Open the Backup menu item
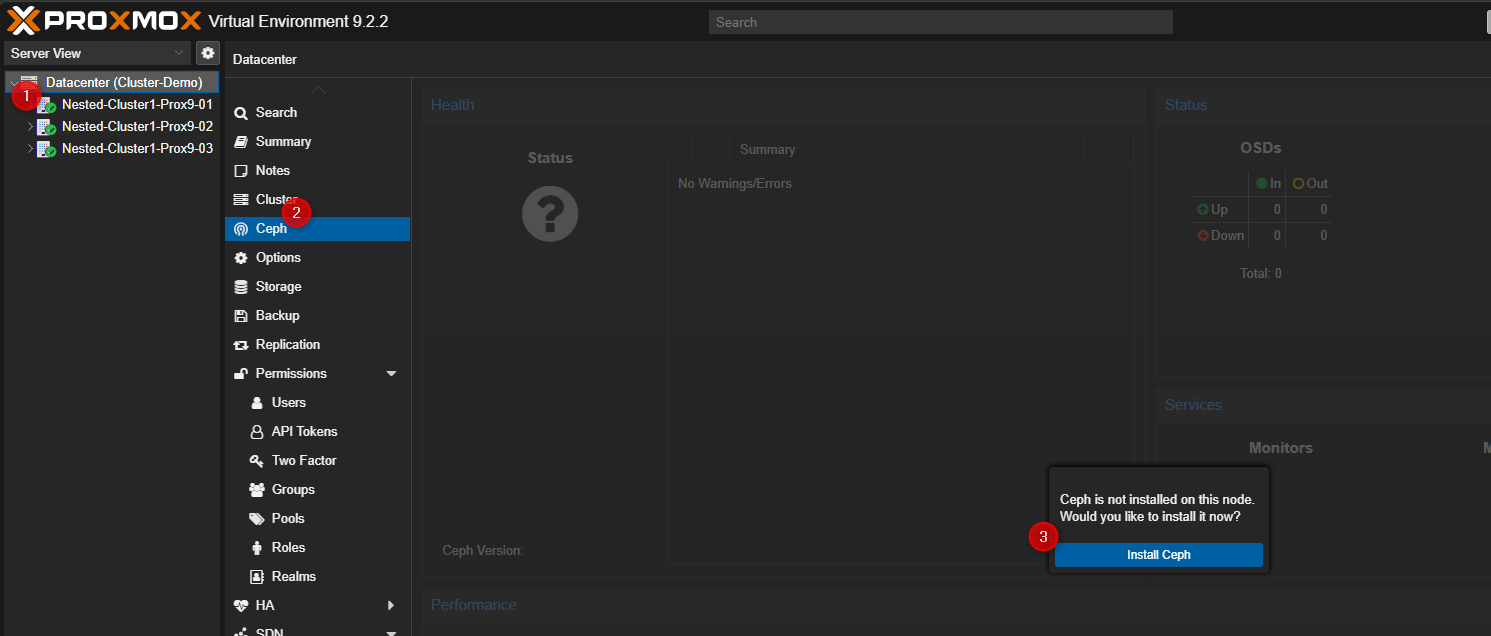The width and height of the screenshot is (1491, 636). pos(318,316)
